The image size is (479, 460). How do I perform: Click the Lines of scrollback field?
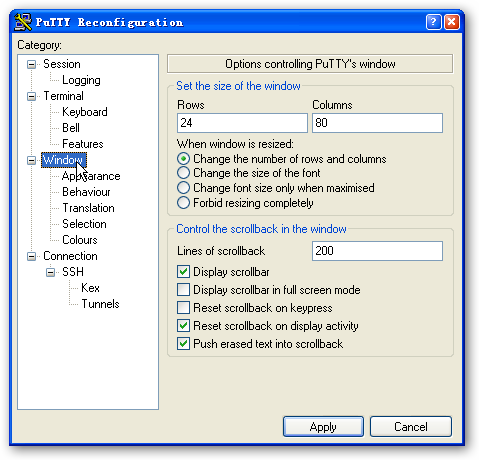[x=377, y=251]
